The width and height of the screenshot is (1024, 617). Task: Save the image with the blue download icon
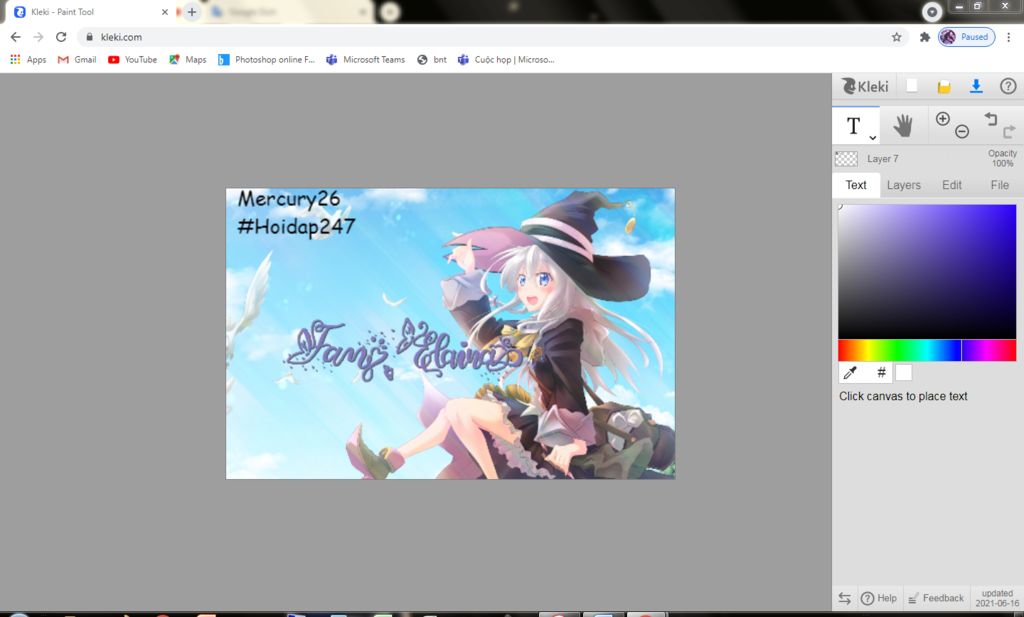(976, 86)
